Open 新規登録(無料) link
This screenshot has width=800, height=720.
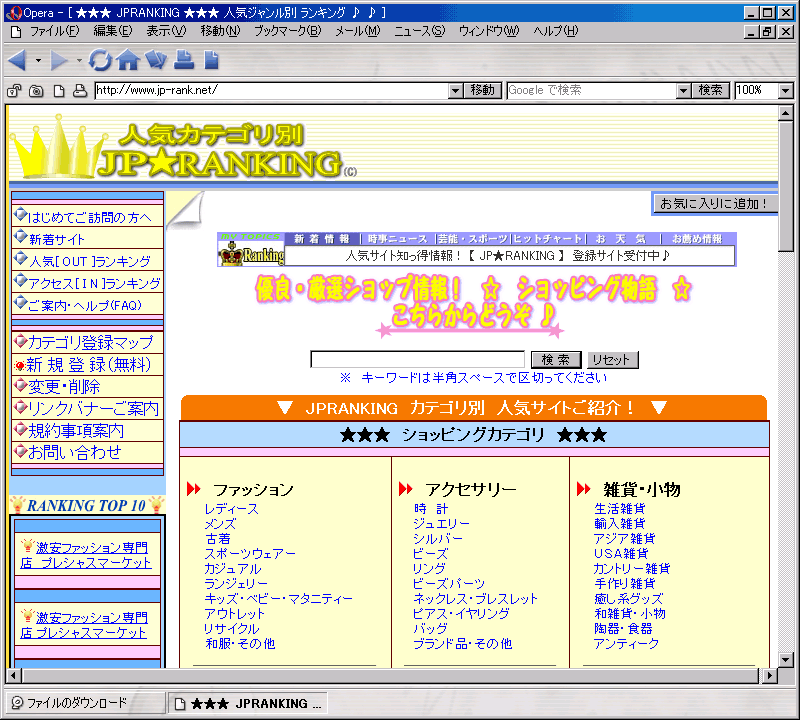point(88,365)
